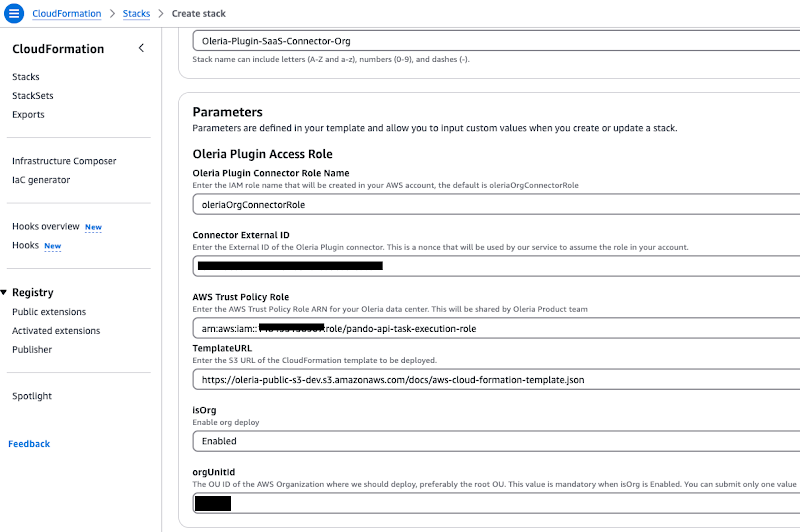
Task: Go to the Stacks breadcrumb link
Action: 136,14
